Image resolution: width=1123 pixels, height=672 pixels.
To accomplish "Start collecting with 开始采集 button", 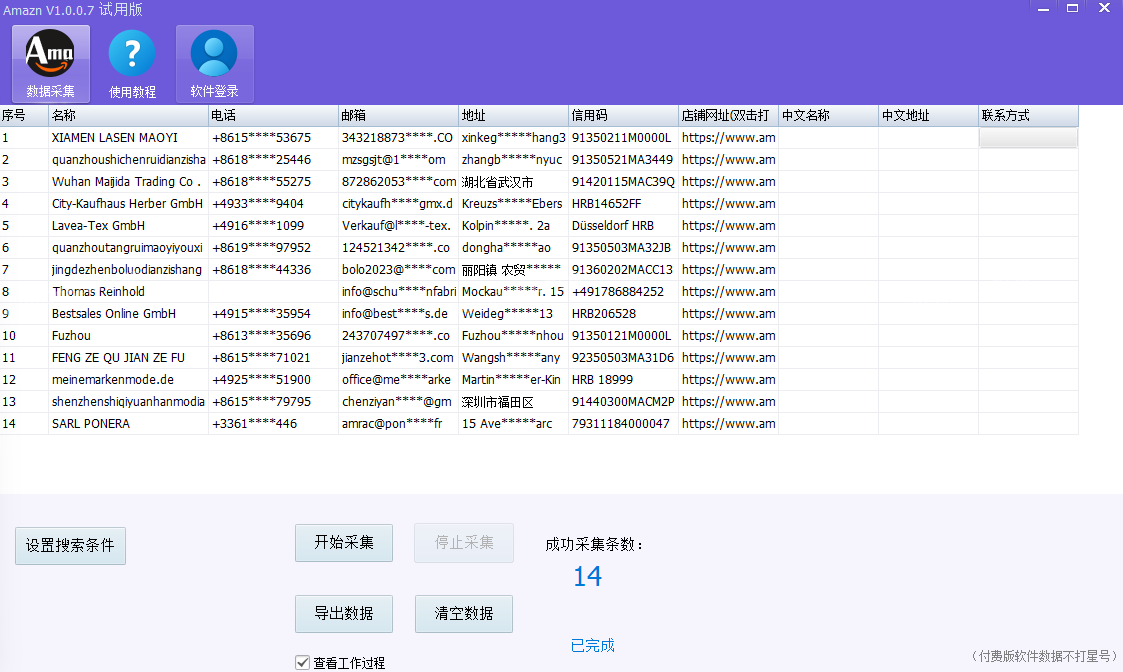I will tap(344, 543).
